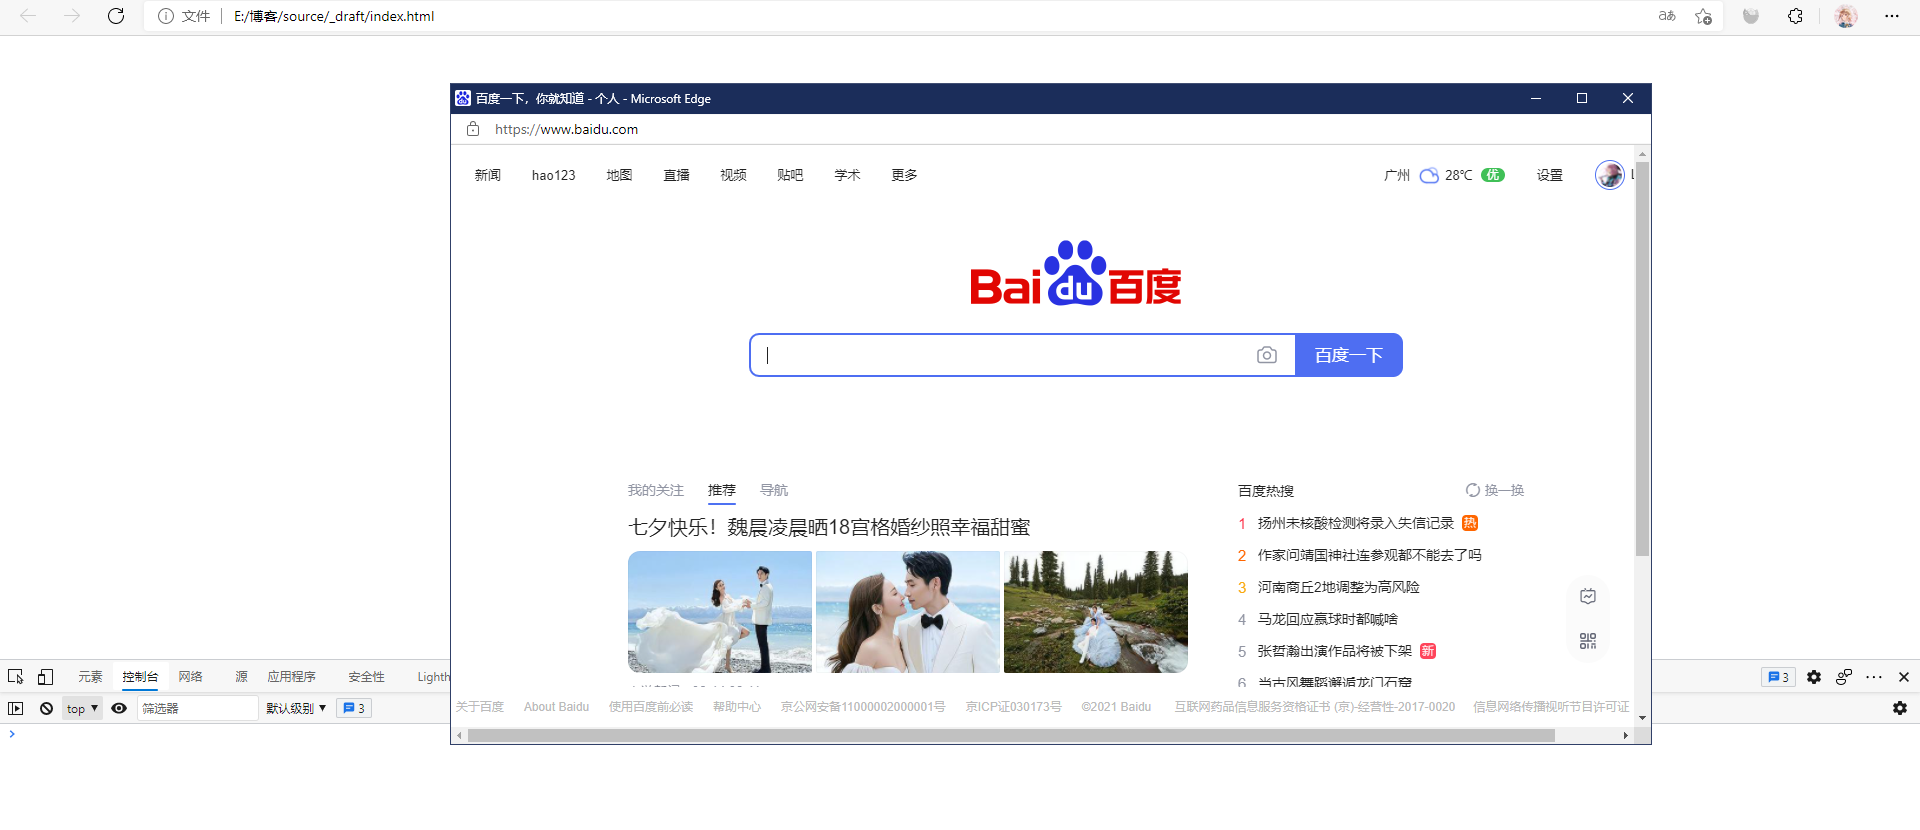Open the 视频 link
The height and width of the screenshot is (830, 1920).
coord(733,175)
